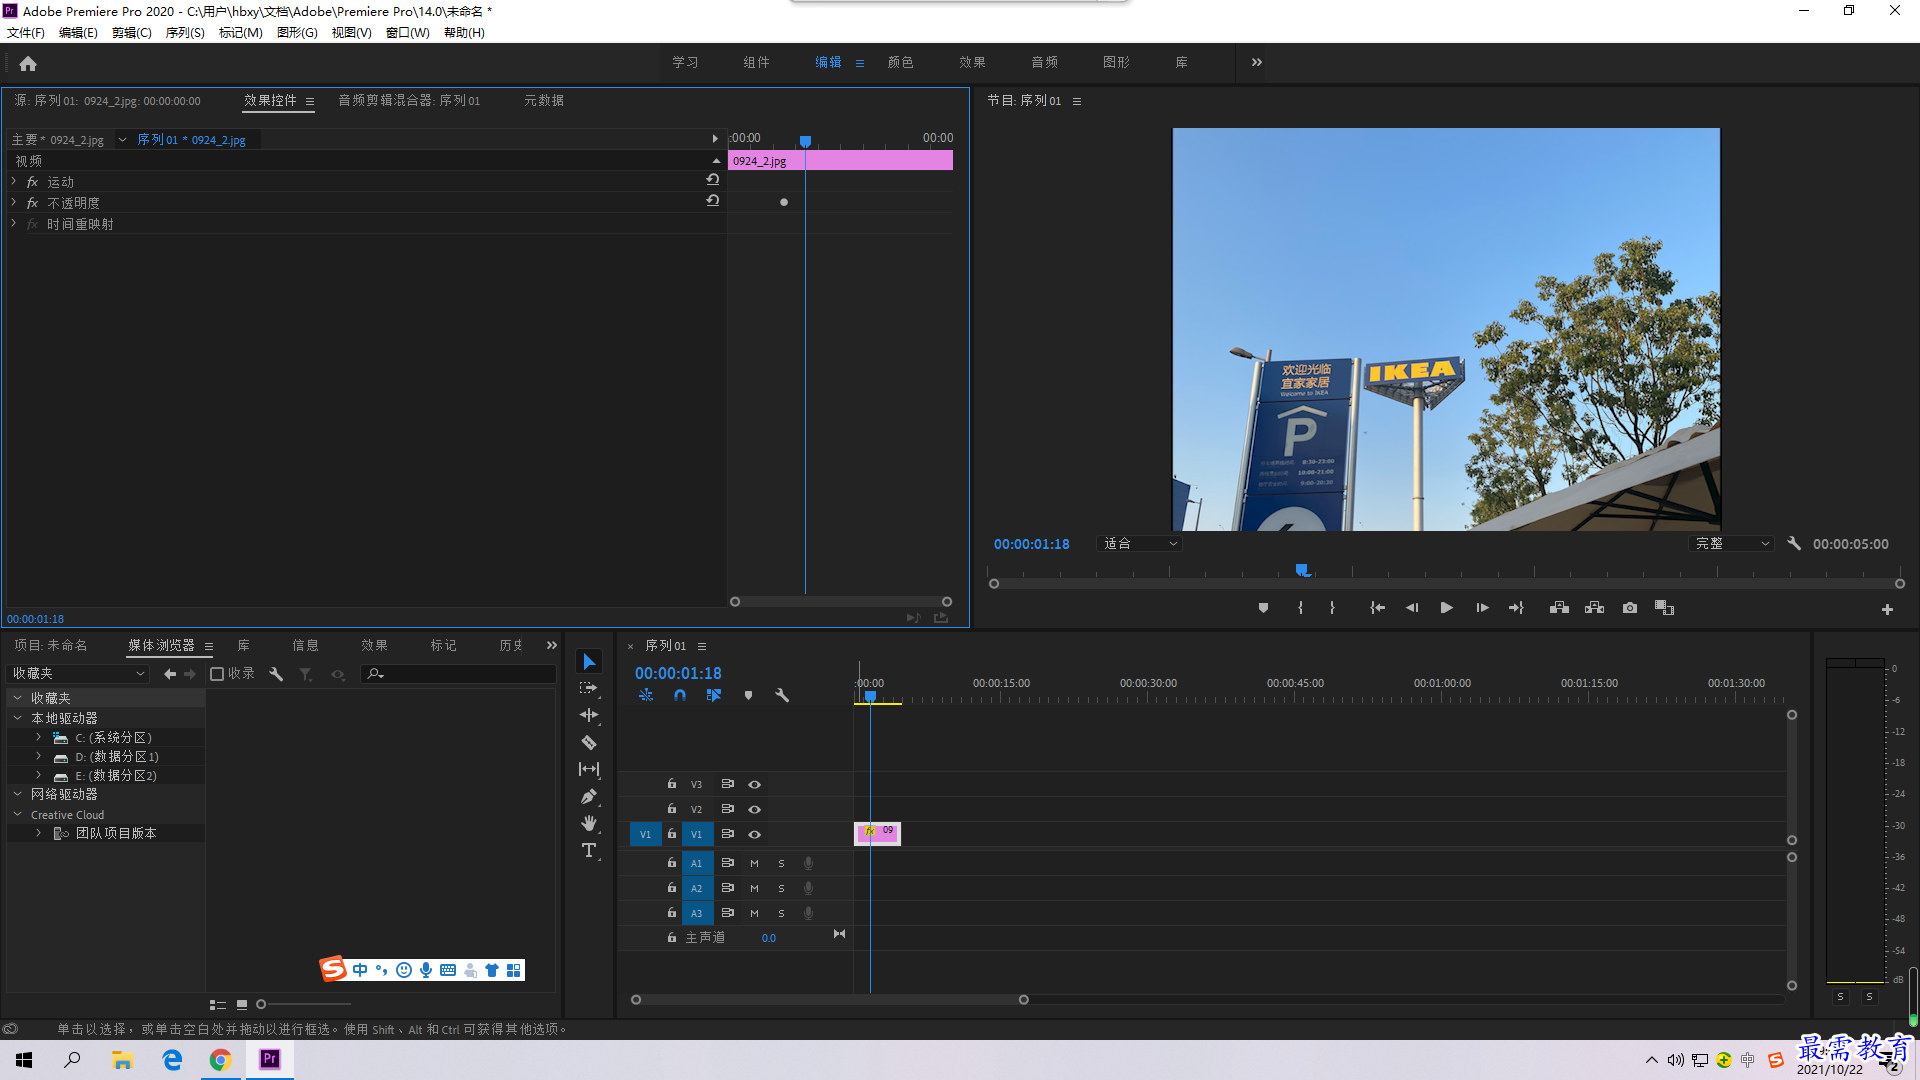This screenshot has height=1080, width=1920.
Task: Expand the D: data drive
Action: [39, 757]
